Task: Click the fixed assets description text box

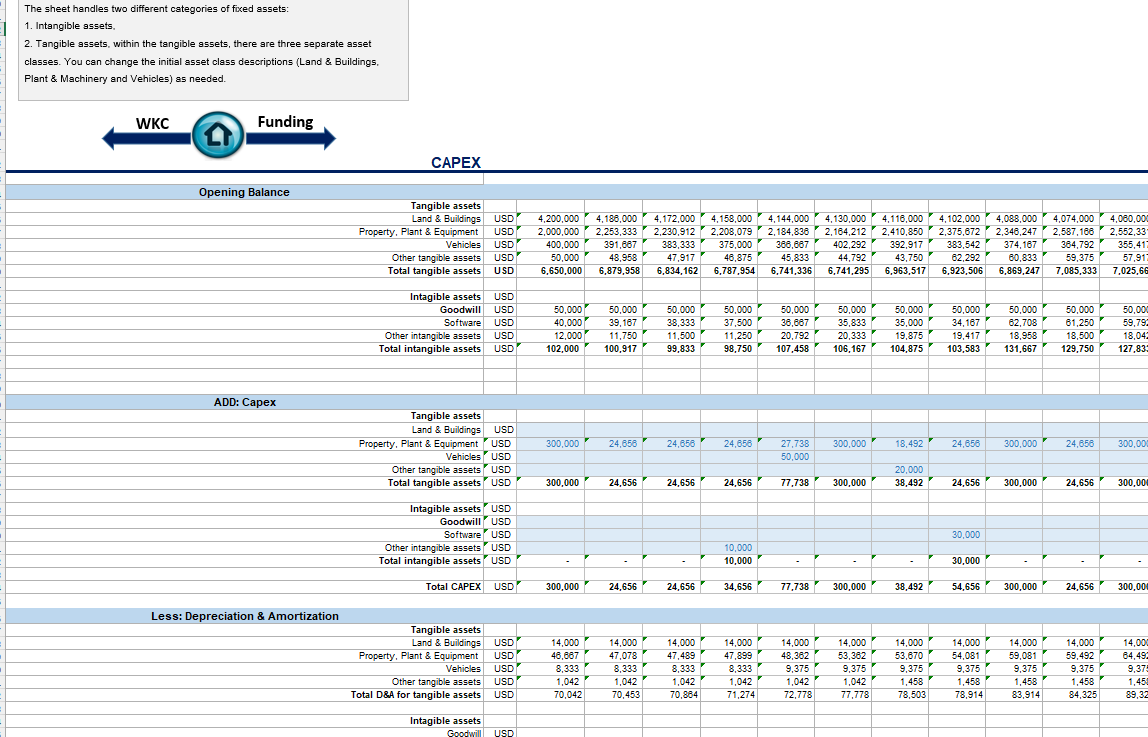Action: pos(213,48)
